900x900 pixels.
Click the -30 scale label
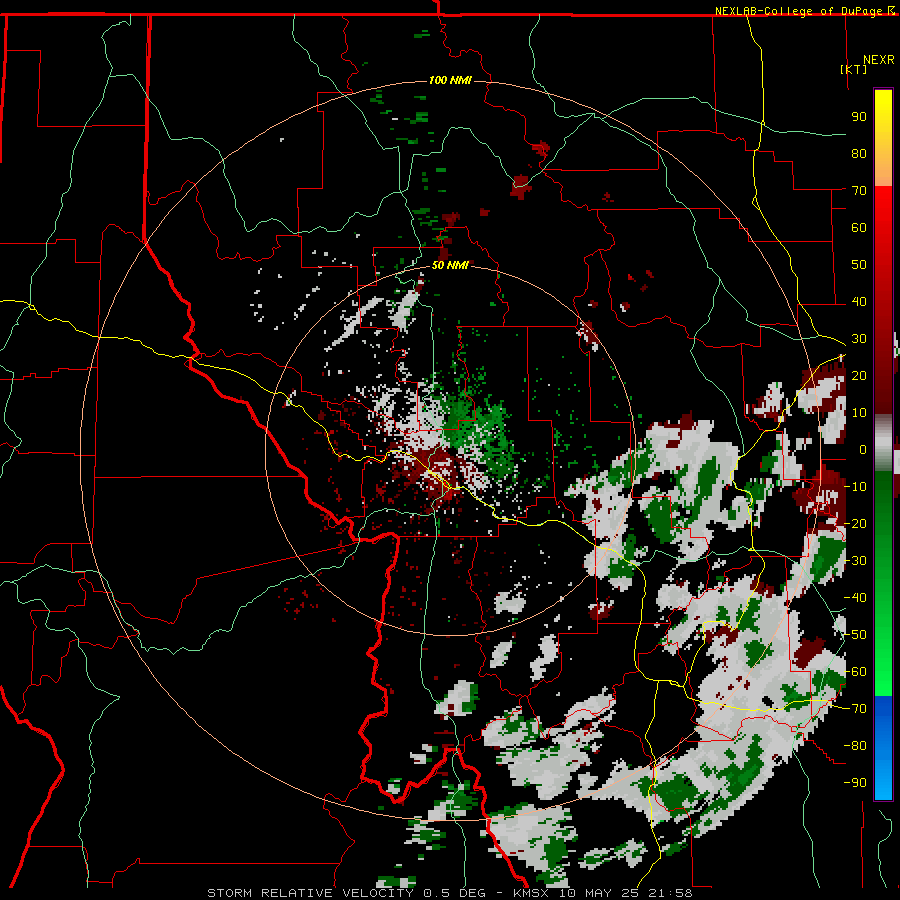click(x=855, y=561)
